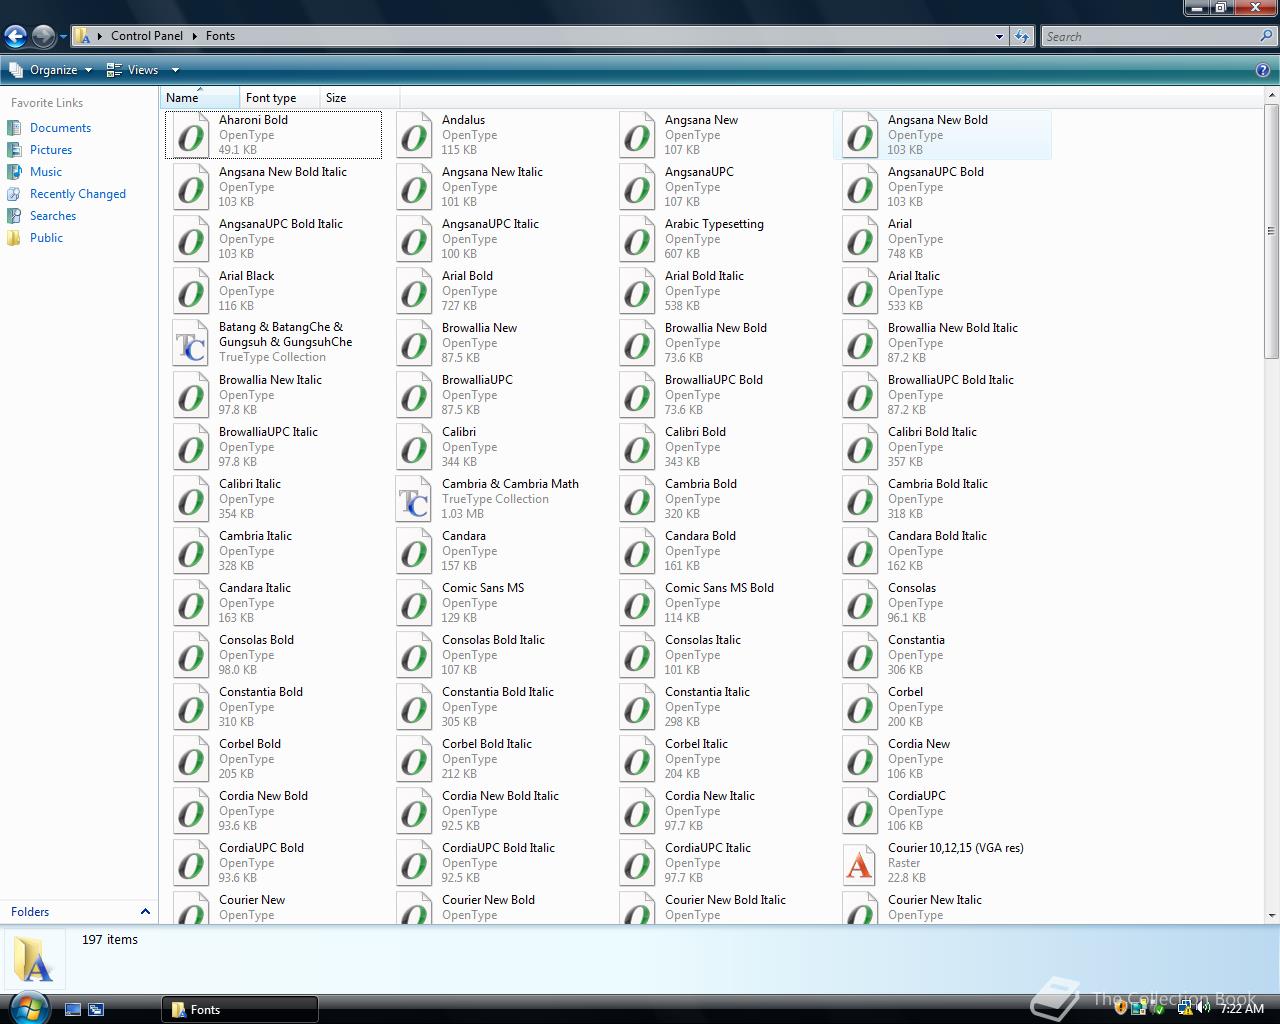The image size is (1280, 1024).
Task: Open the Help question mark icon
Action: (x=1263, y=70)
